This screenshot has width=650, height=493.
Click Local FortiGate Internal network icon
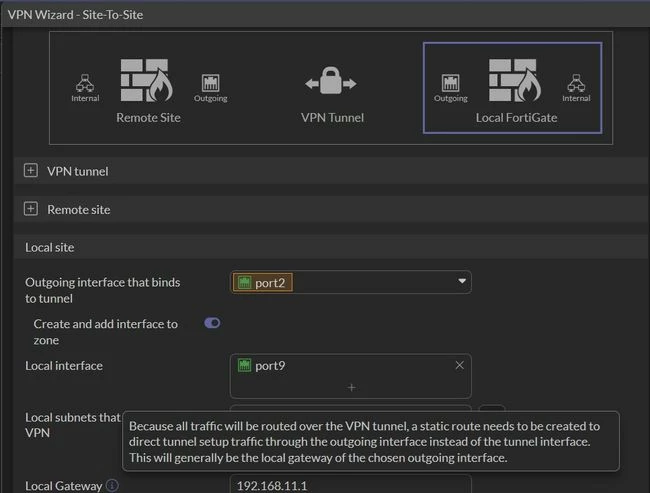(x=576, y=83)
